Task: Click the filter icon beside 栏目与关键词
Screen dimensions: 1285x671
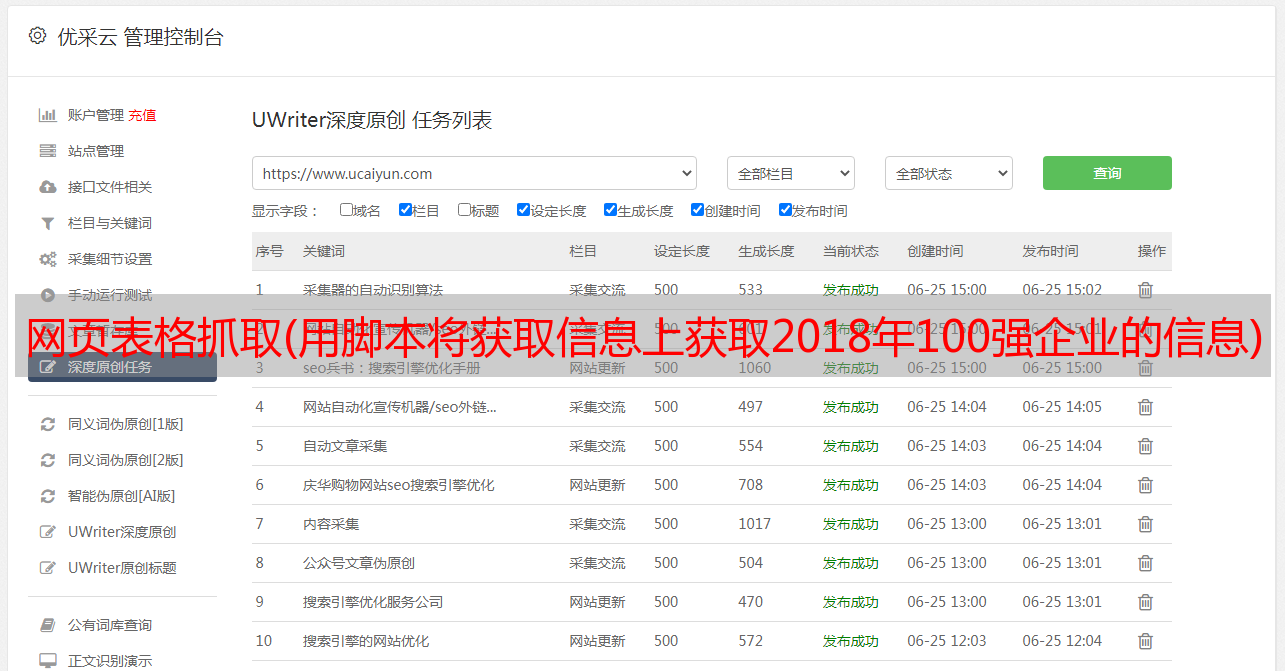Action: [x=47, y=223]
